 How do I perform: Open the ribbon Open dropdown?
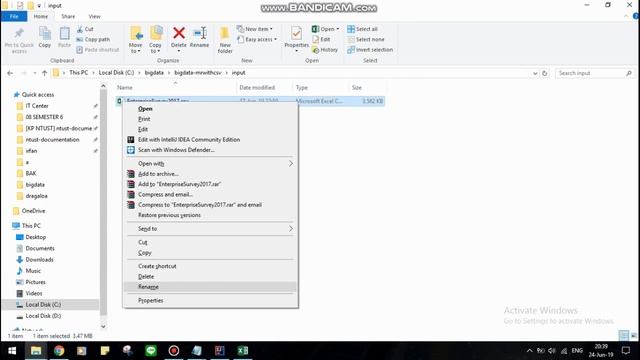(326, 29)
